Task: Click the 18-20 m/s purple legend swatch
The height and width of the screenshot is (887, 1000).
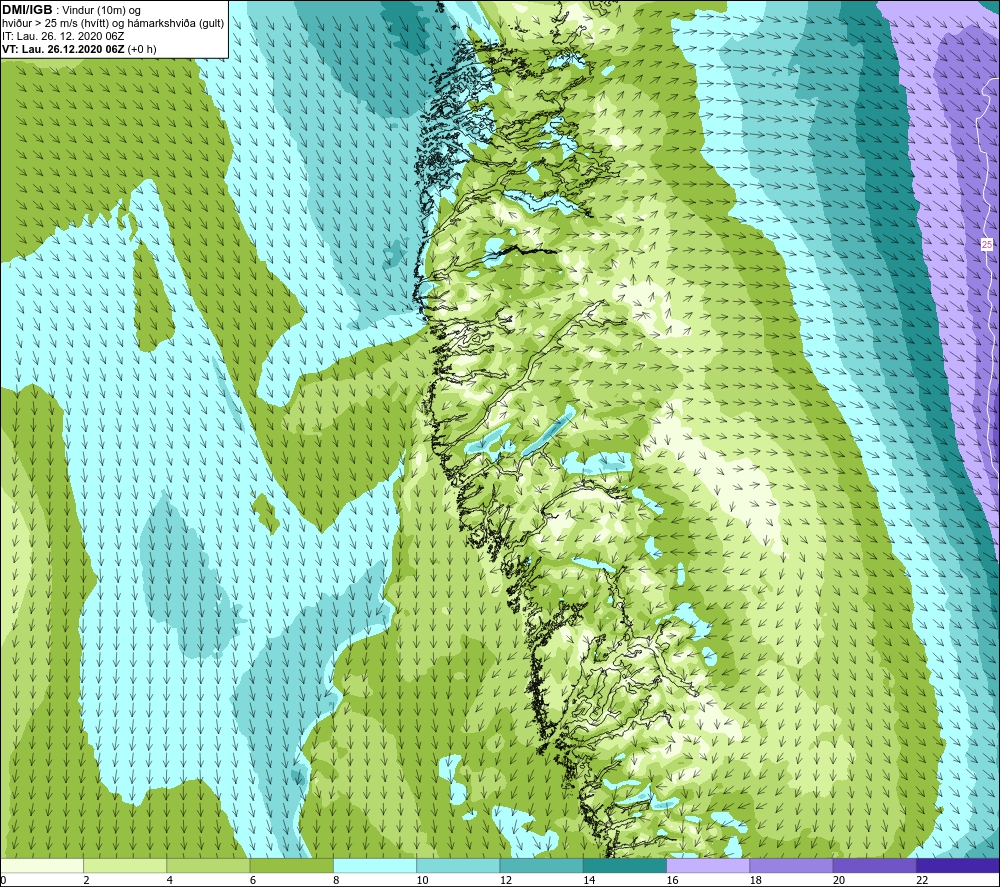Action: click(x=791, y=865)
